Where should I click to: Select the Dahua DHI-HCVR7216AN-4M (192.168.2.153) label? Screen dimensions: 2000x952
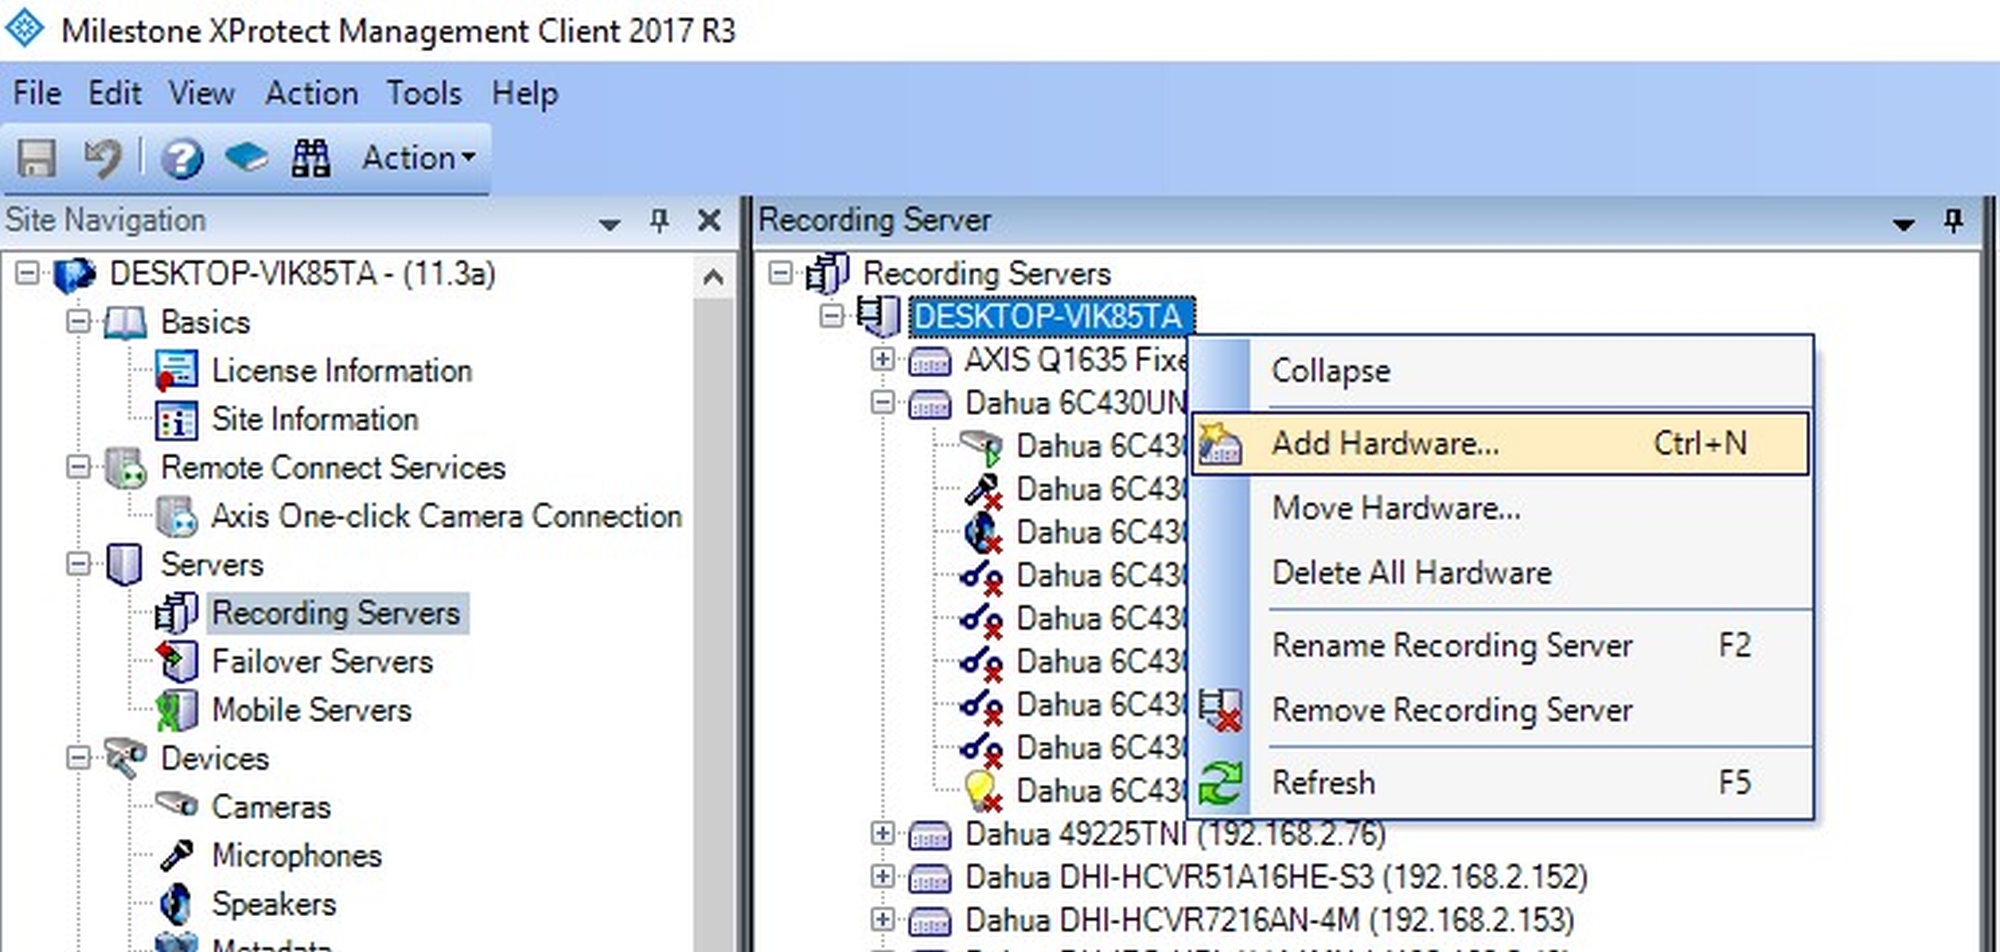pos(1269,919)
